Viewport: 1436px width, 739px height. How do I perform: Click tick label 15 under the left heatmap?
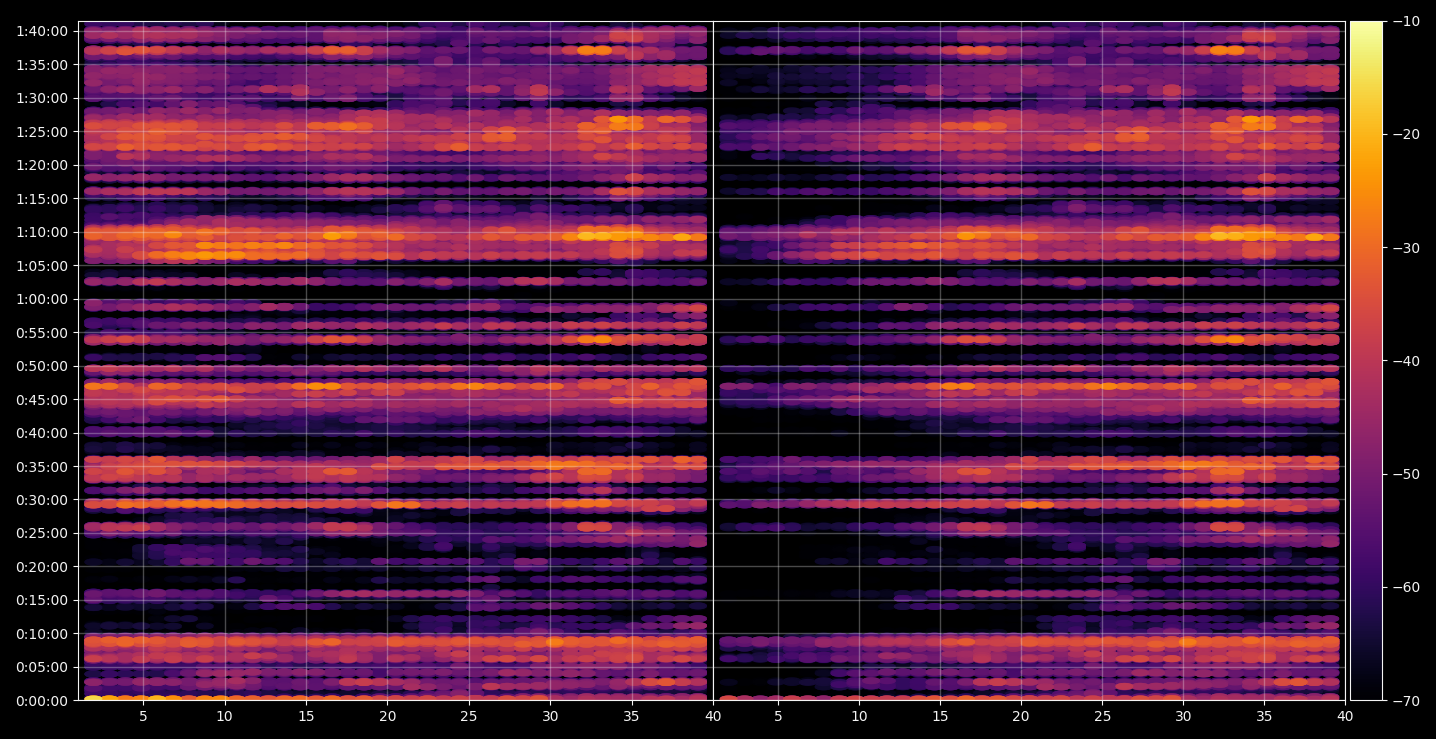point(306,716)
